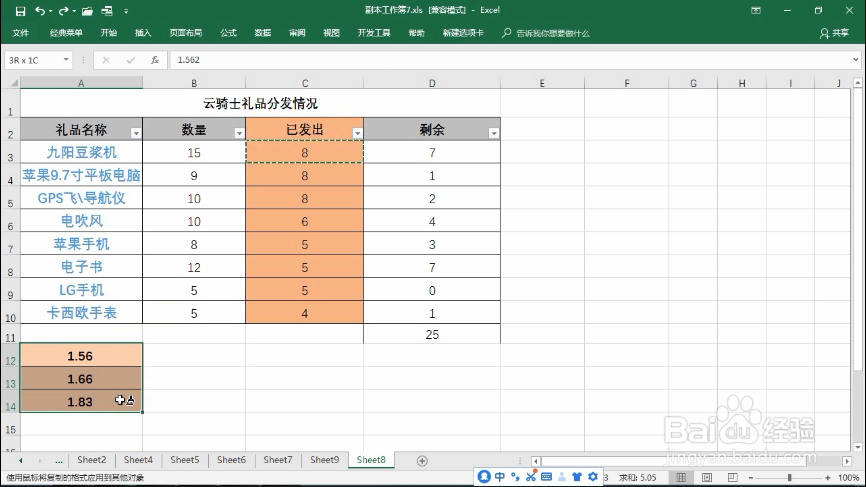Go to the Sheet9 tab
This screenshot has height=487, width=866.
pyautogui.click(x=324, y=459)
